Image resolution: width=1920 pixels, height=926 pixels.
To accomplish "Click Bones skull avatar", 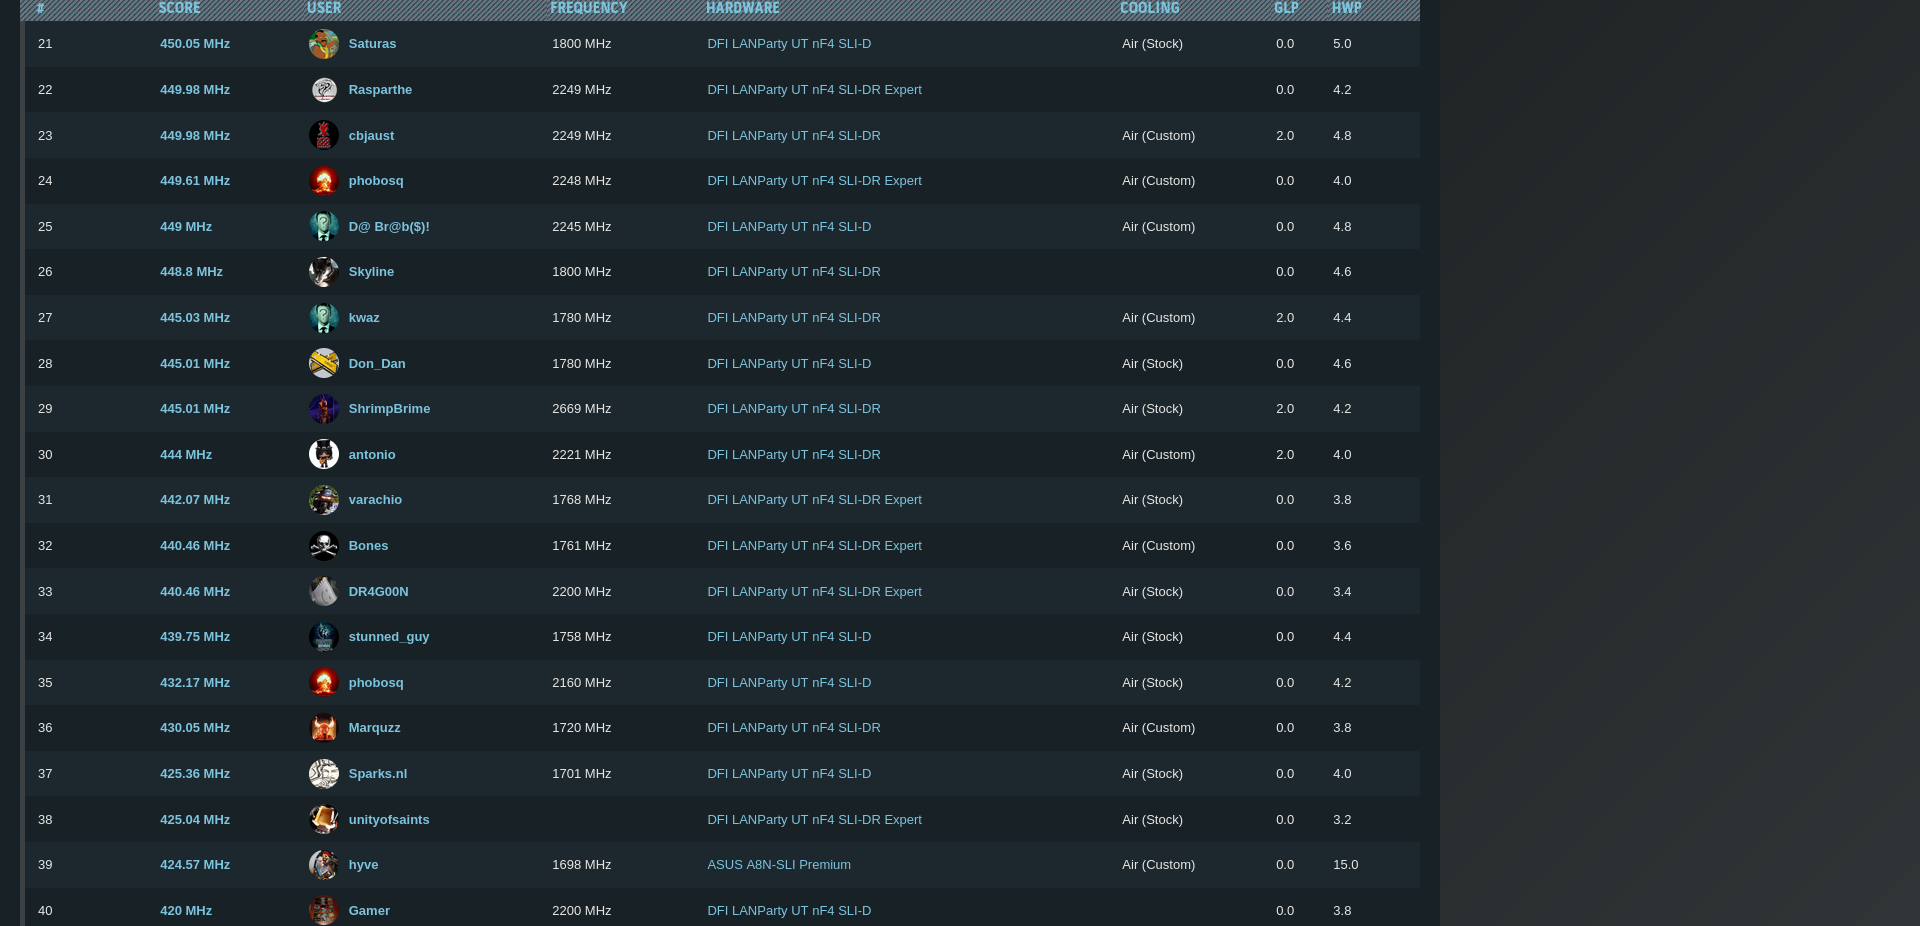I will pos(323,546).
